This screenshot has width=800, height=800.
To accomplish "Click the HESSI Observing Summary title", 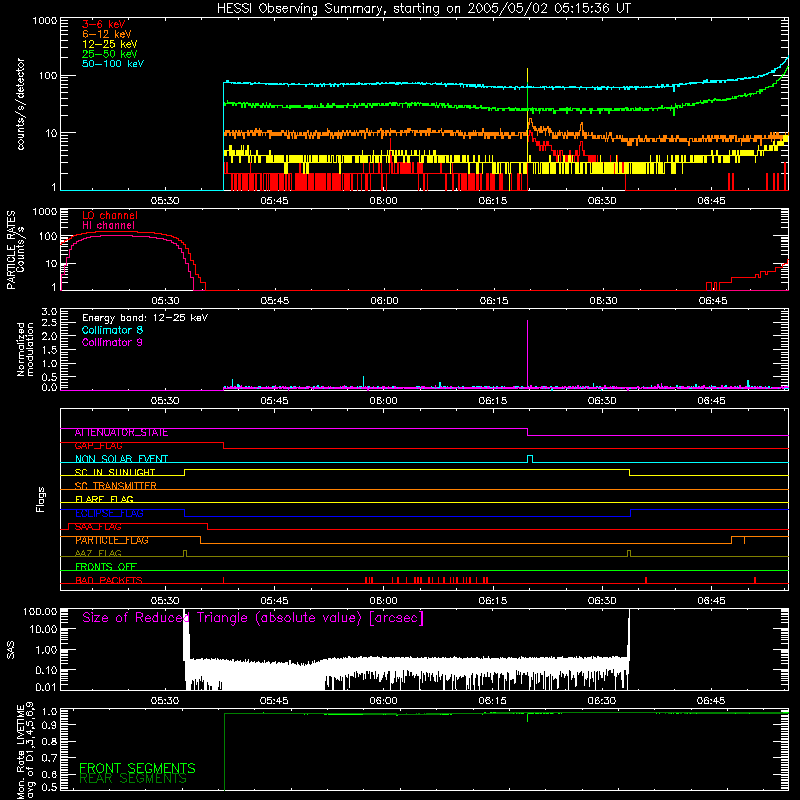I will [423, 9].
